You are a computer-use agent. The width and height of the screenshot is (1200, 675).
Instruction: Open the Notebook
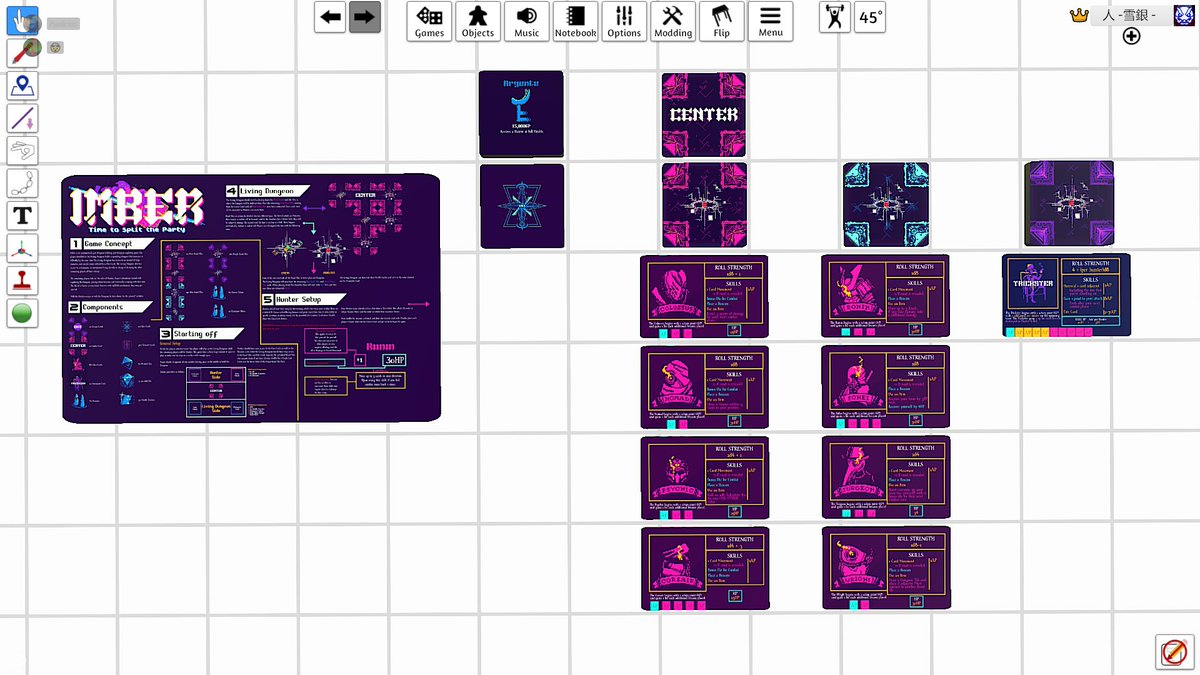pos(575,21)
